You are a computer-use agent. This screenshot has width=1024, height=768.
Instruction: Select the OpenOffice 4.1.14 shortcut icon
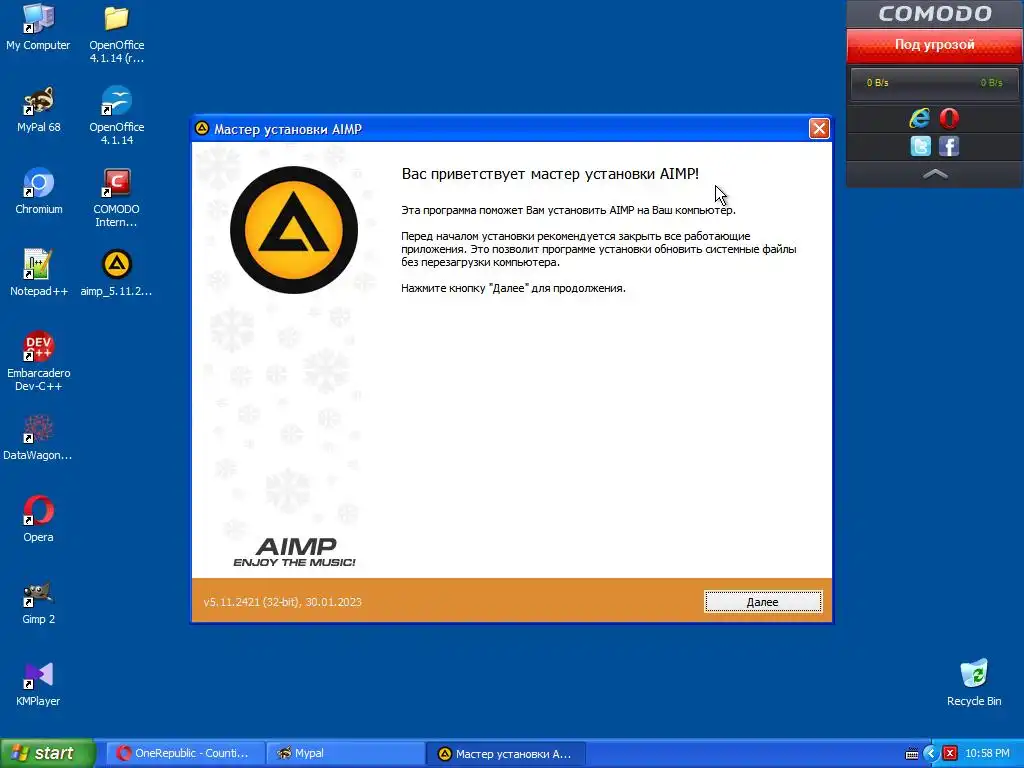tap(116, 116)
